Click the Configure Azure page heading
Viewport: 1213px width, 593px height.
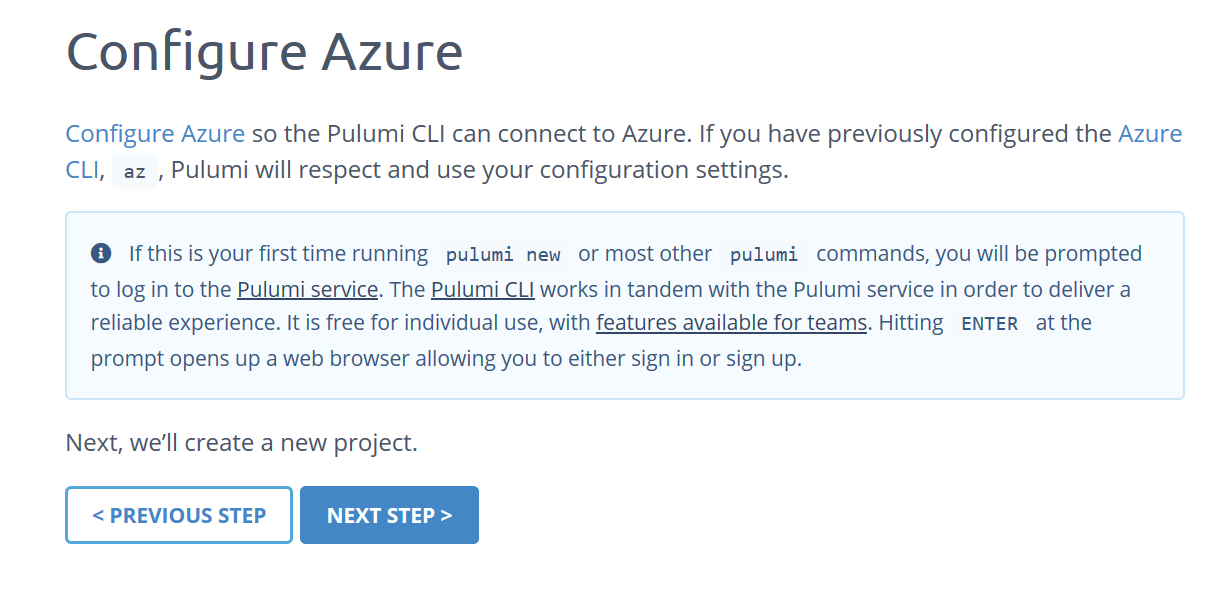point(263,51)
